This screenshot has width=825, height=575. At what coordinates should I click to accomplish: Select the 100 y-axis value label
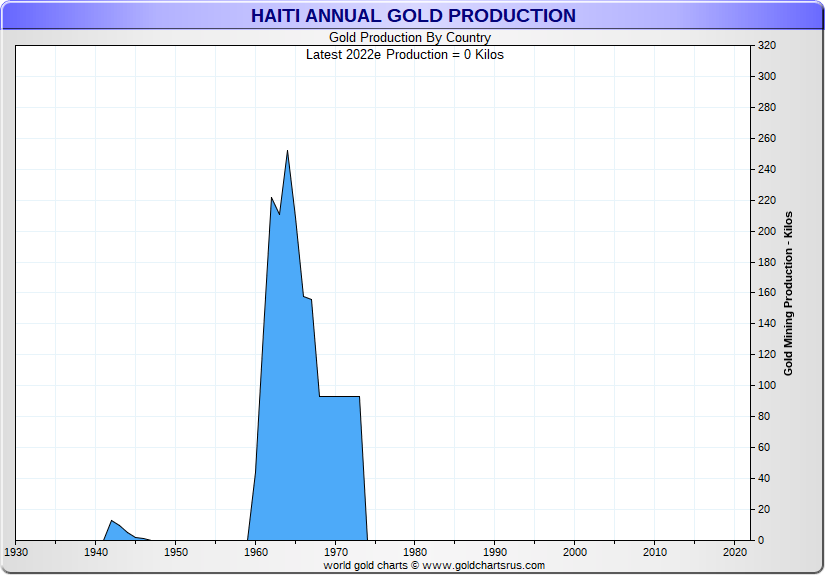click(x=767, y=386)
